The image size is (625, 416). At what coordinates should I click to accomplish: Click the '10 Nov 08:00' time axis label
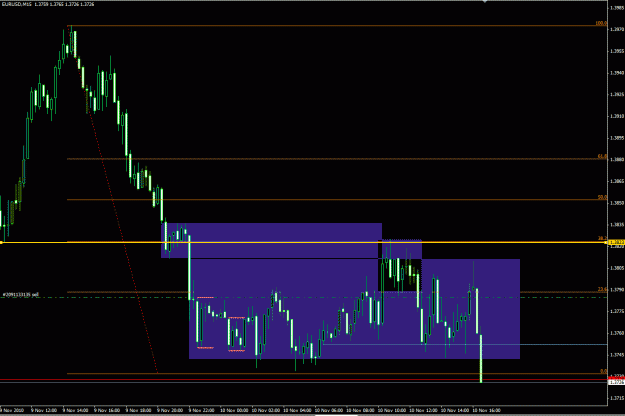tap(360, 410)
